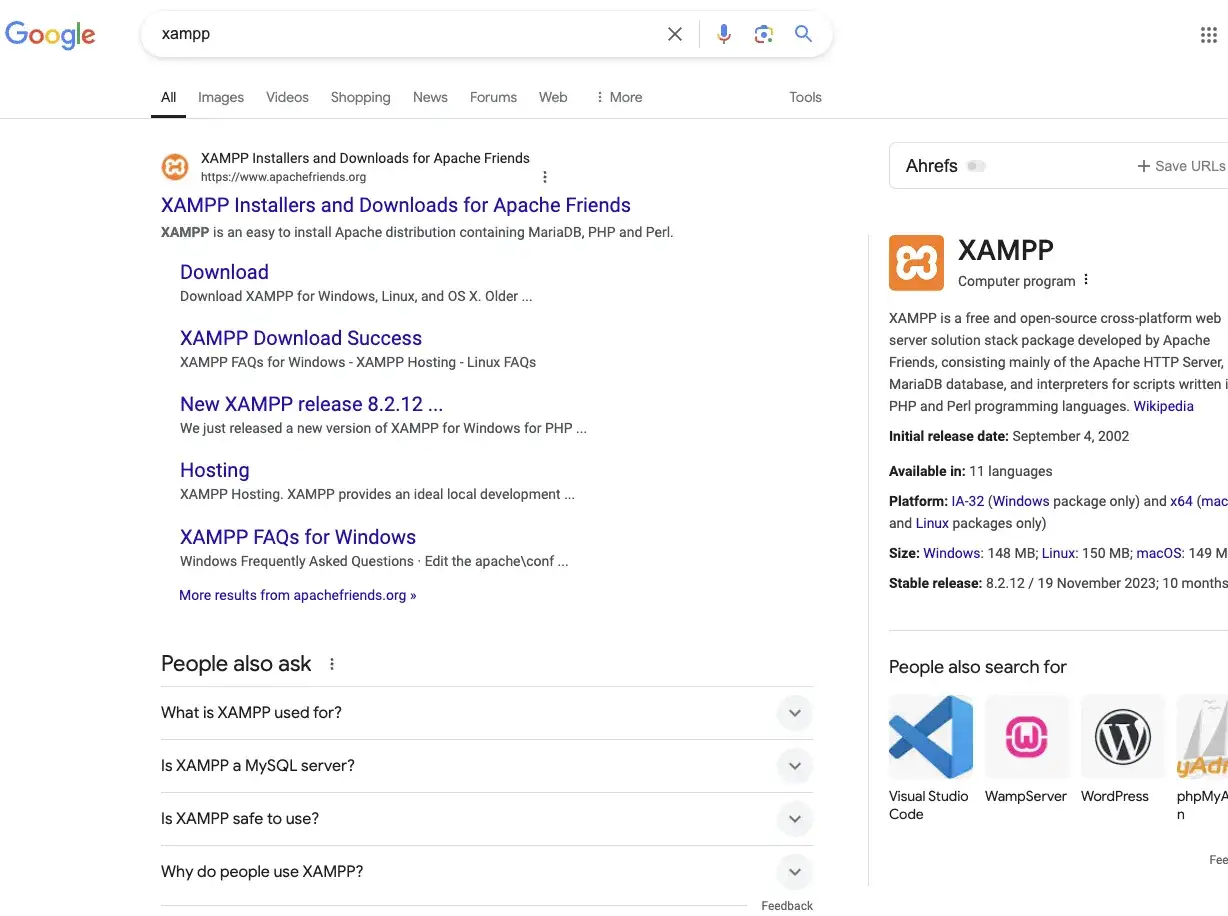
Task: Click 'More results from apachefriends.org'
Action: (297, 595)
